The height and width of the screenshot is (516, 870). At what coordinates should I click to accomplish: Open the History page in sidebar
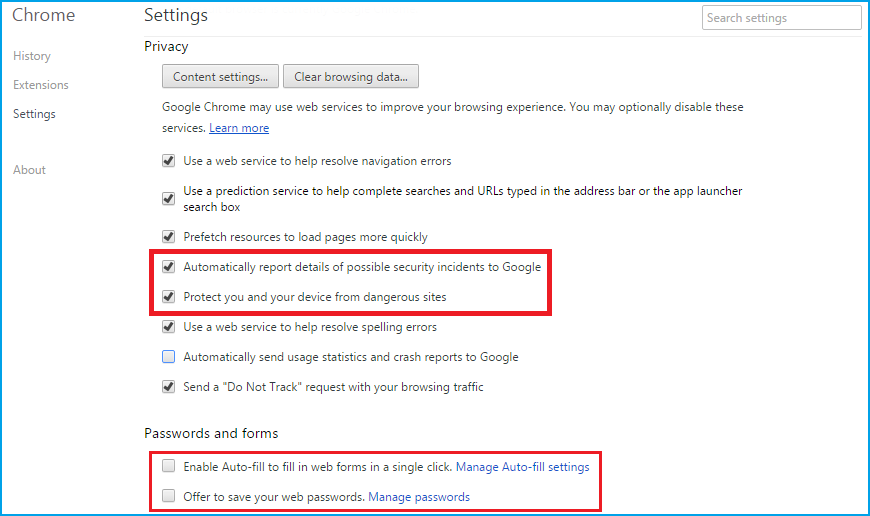(32, 56)
